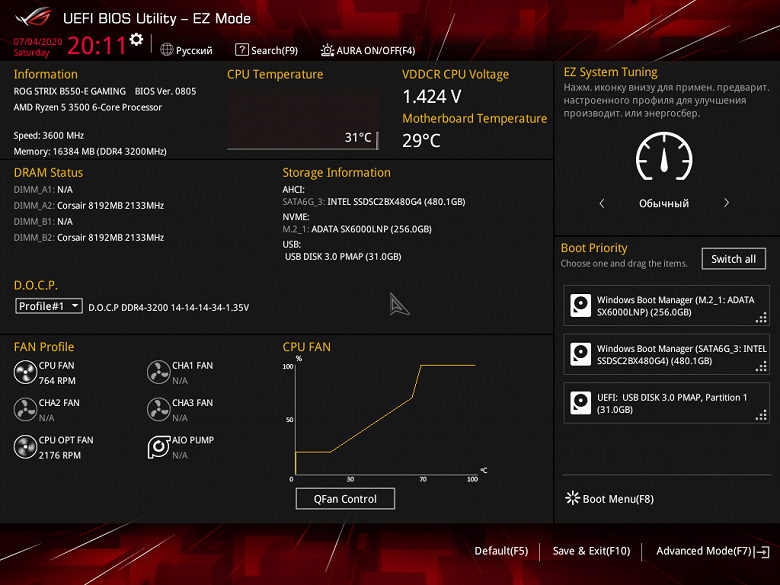Click the CPU FAN curve graph

coord(386,420)
